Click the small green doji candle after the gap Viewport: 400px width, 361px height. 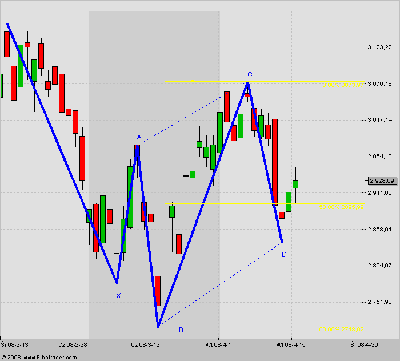click(x=192, y=174)
